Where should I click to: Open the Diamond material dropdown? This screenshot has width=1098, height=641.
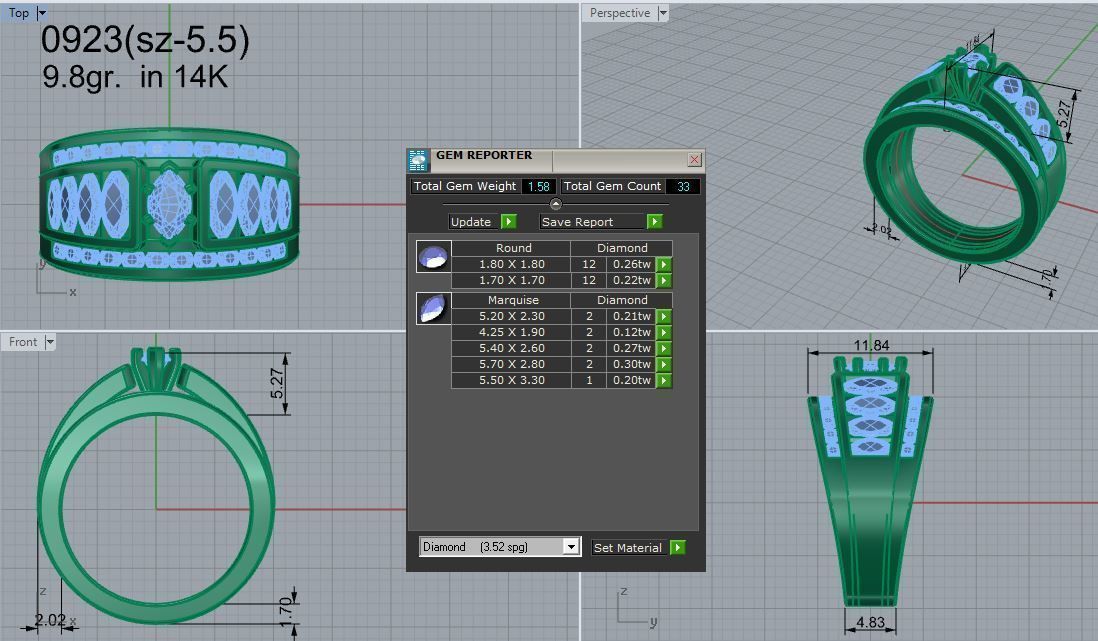[x=571, y=546]
